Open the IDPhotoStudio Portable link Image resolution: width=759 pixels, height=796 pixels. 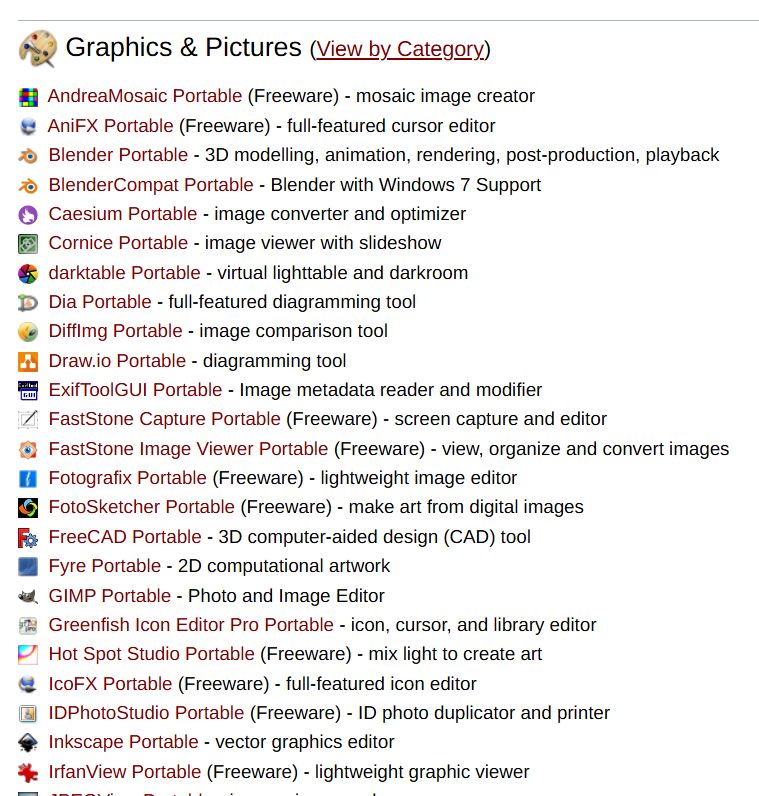tap(146, 713)
